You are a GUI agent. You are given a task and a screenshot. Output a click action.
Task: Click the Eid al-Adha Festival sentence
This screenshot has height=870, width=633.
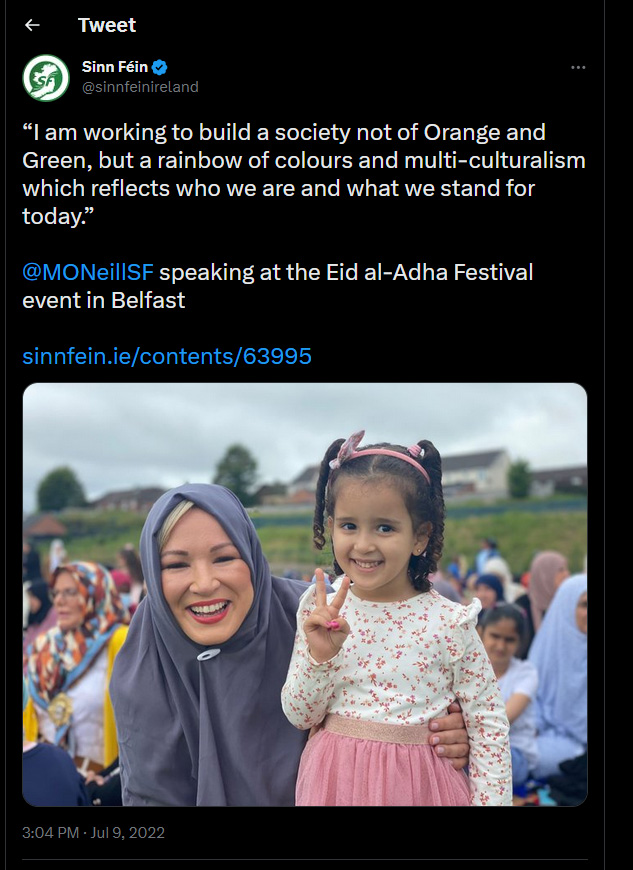[277, 286]
